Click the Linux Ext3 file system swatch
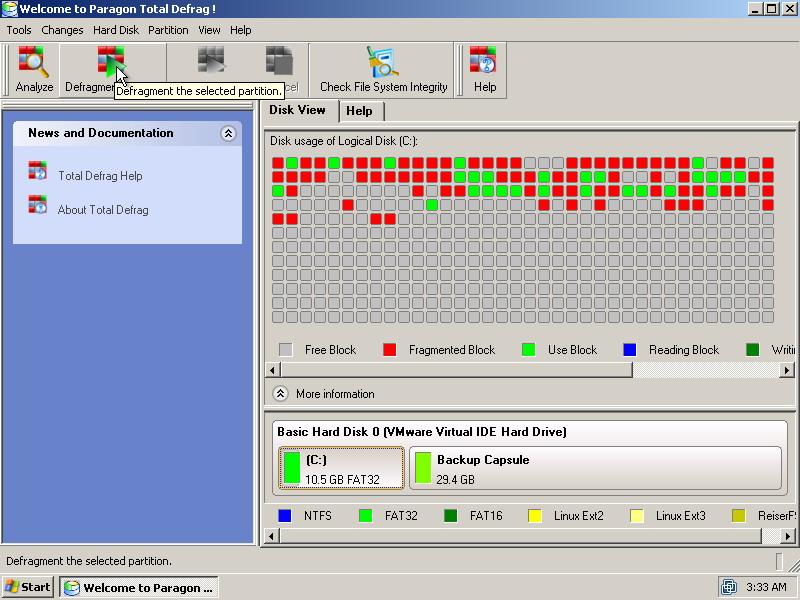 (637, 516)
